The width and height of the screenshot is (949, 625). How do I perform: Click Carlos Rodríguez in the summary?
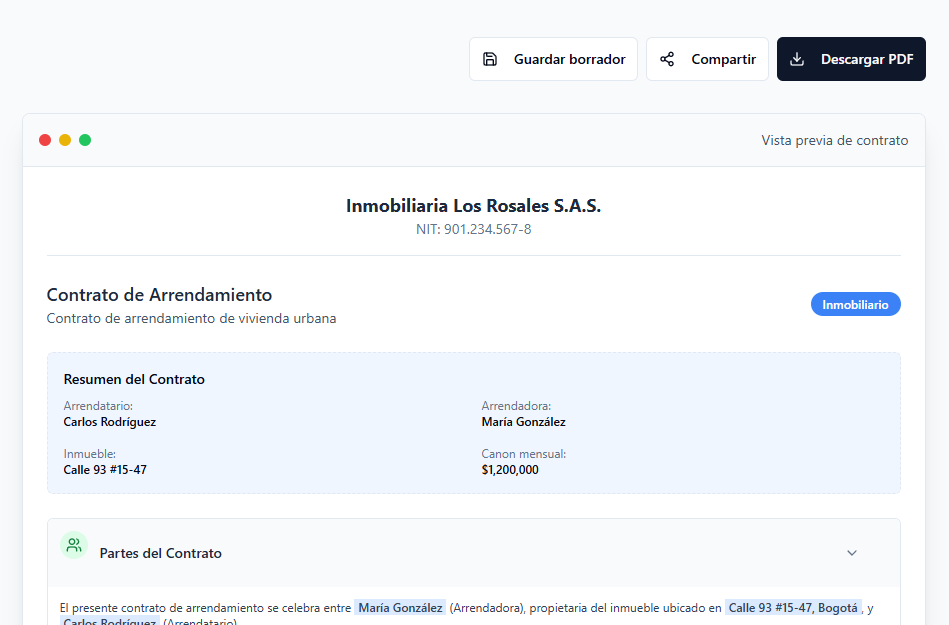[x=110, y=422]
